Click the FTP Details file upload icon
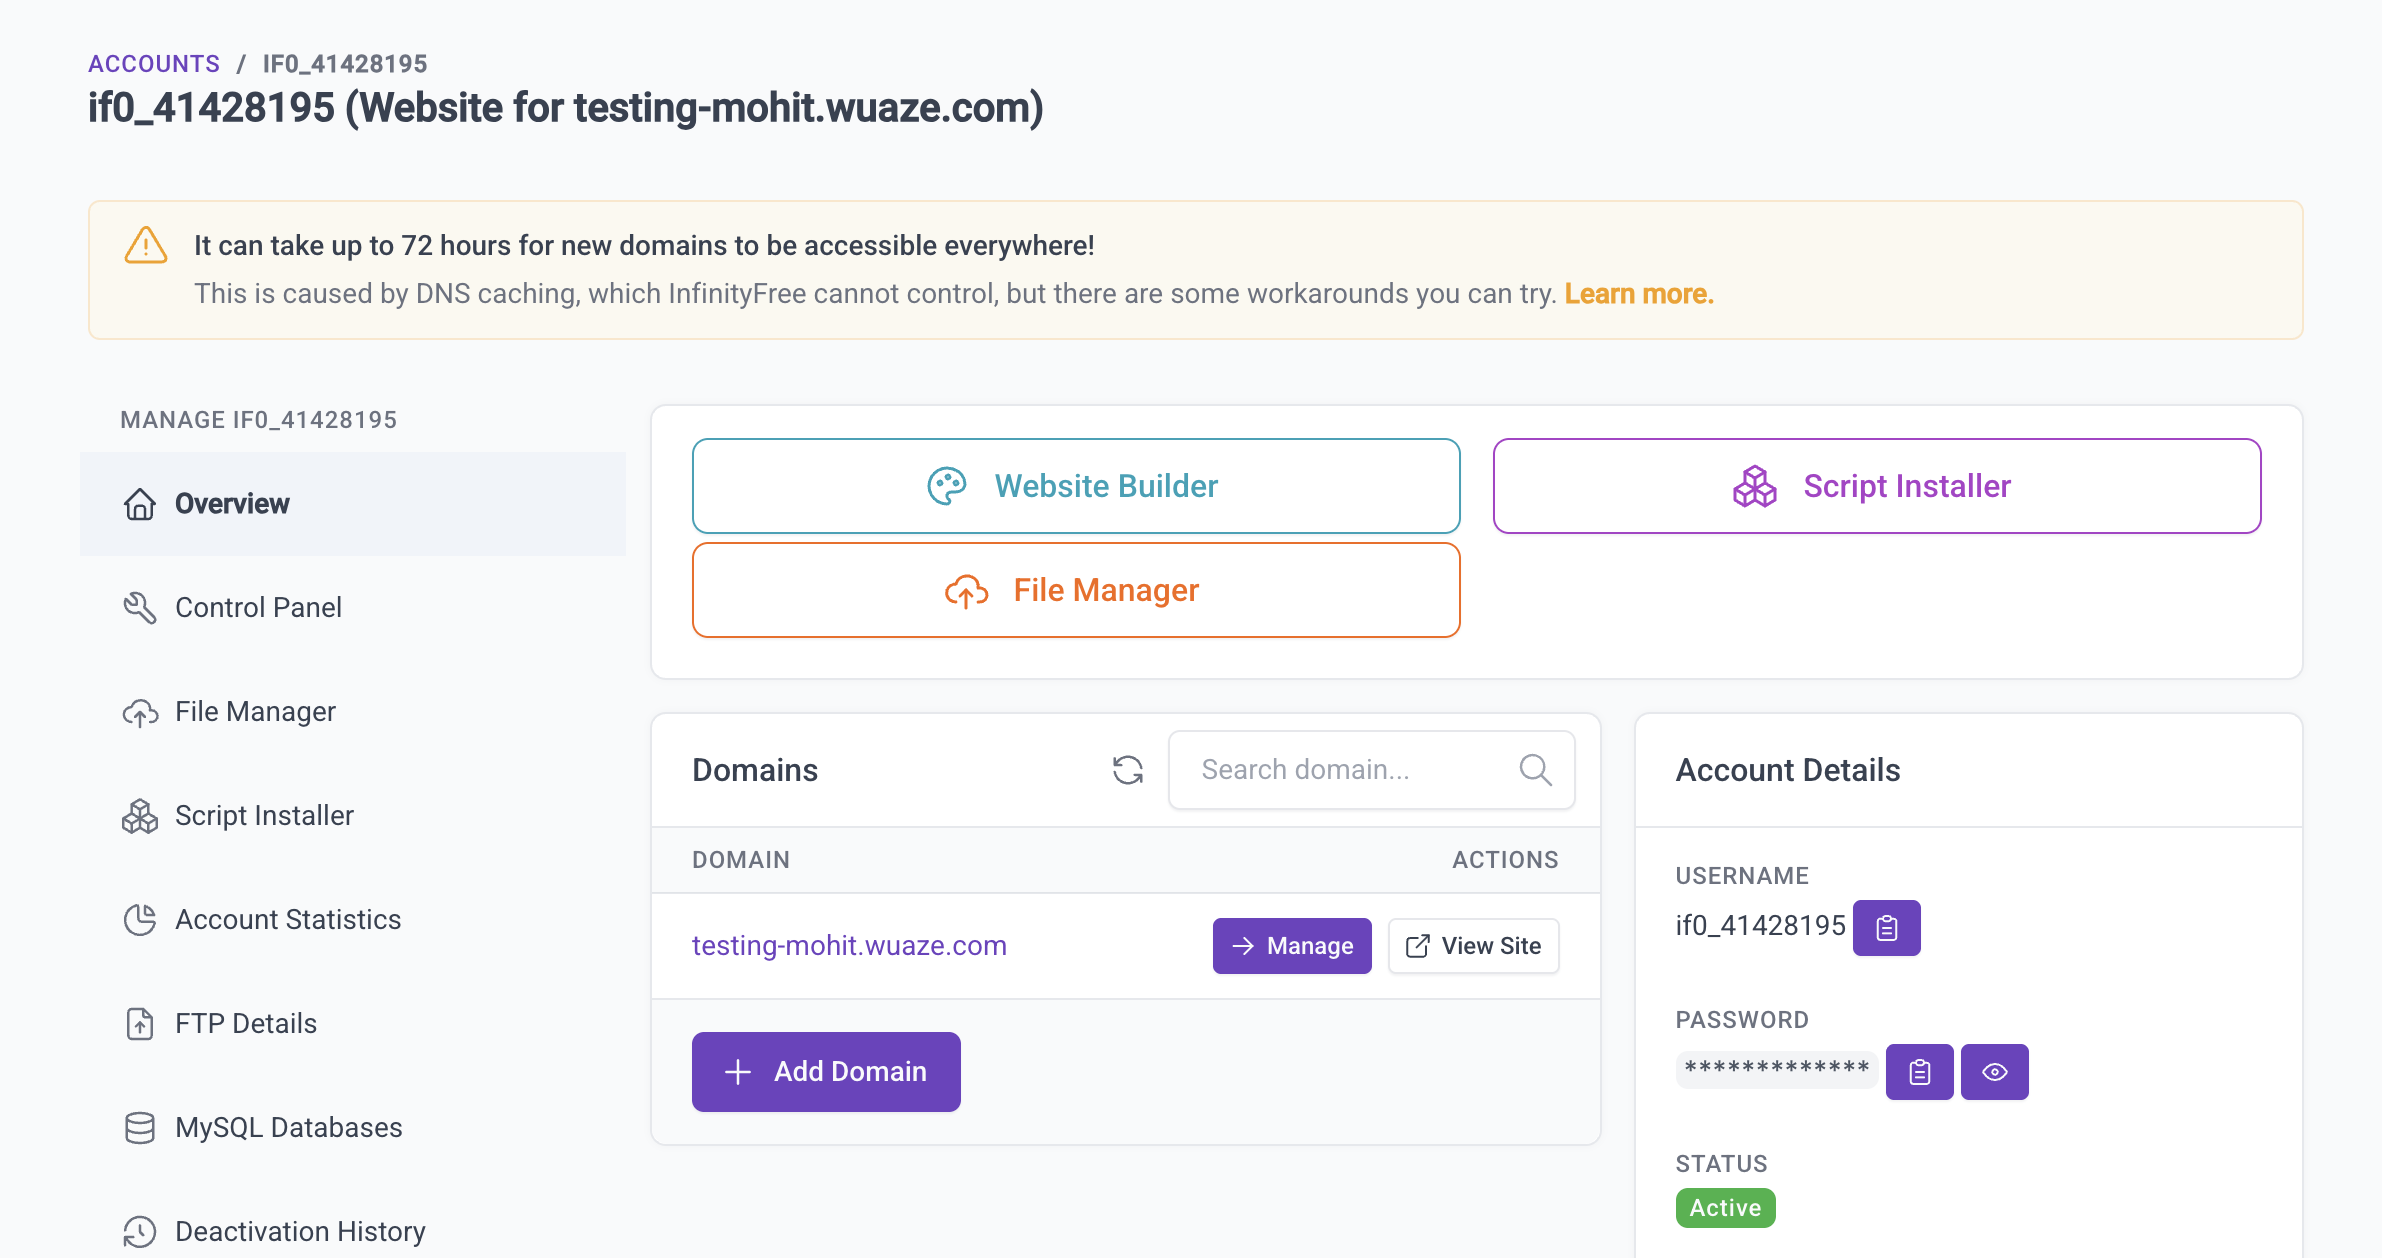This screenshot has height=1258, width=2382. pos(140,1023)
